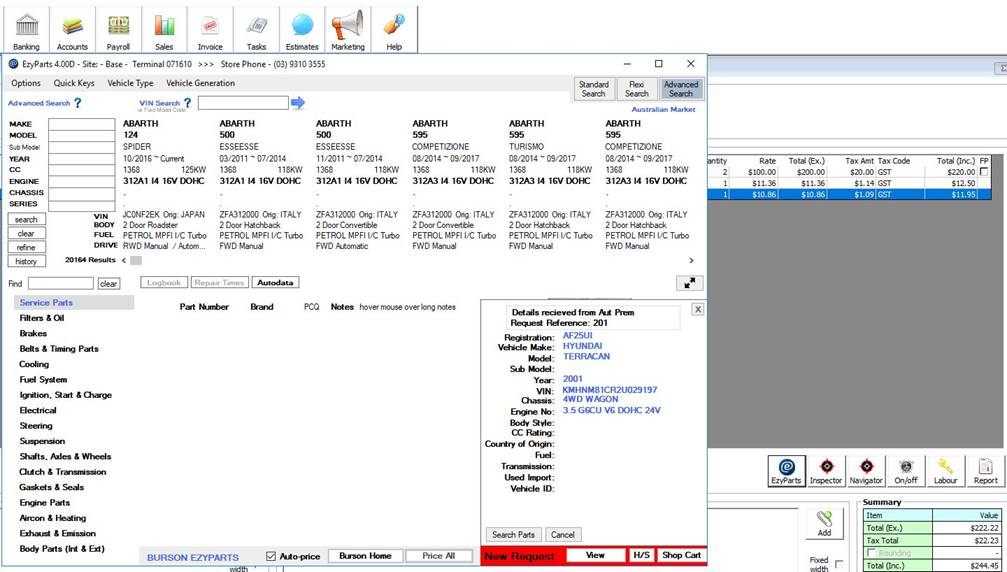The height and width of the screenshot is (572, 1007).
Task: Switch to Flexi Search mode
Action: click(637, 89)
